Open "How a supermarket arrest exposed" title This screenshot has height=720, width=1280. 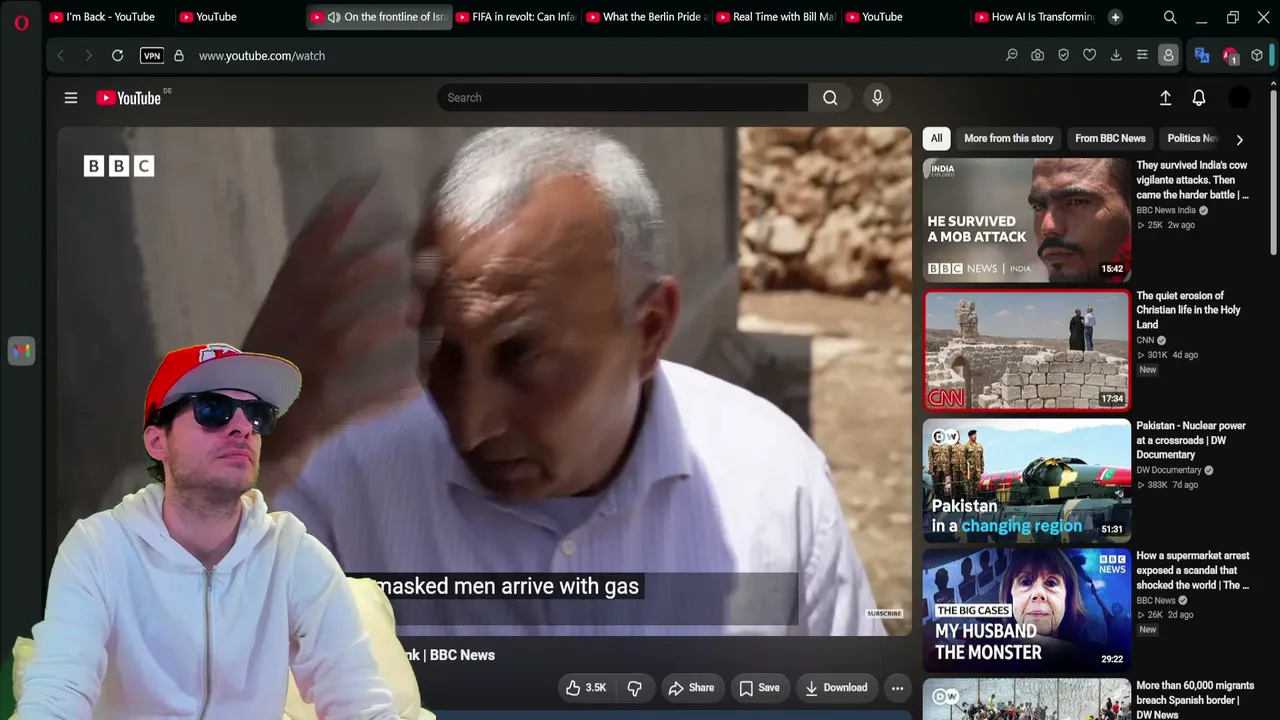tap(1193, 570)
